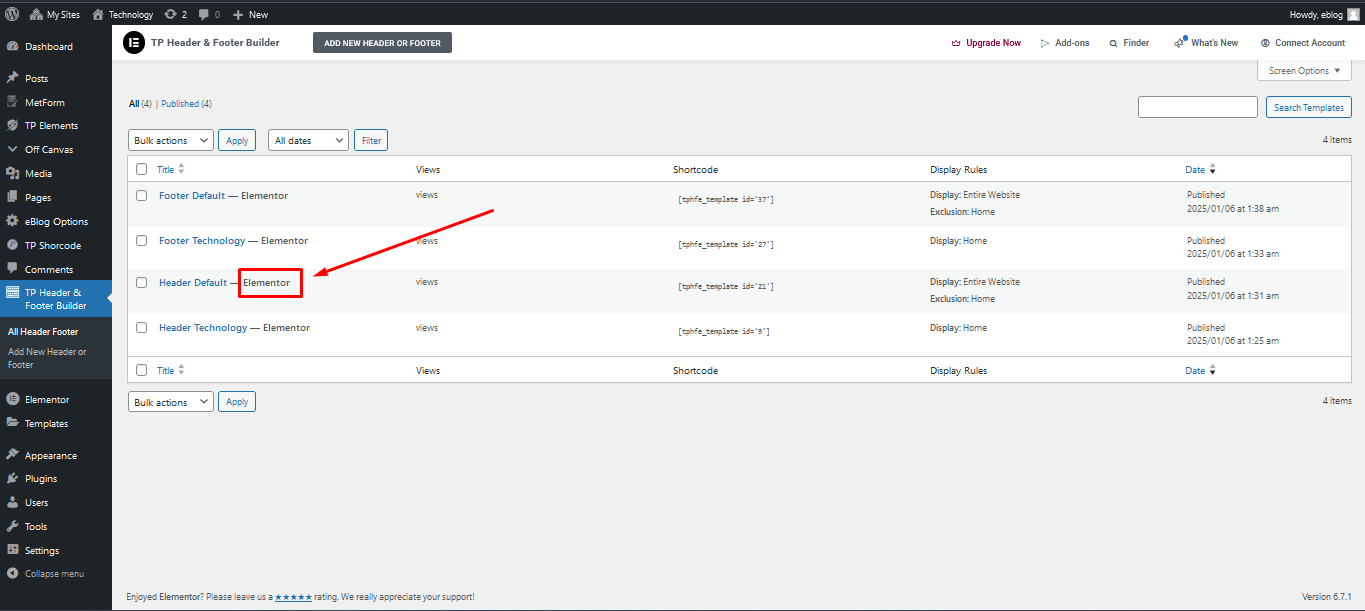Expand the Screen Options panel
Image resolution: width=1365 pixels, height=611 pixels.
coord(1304,71)
